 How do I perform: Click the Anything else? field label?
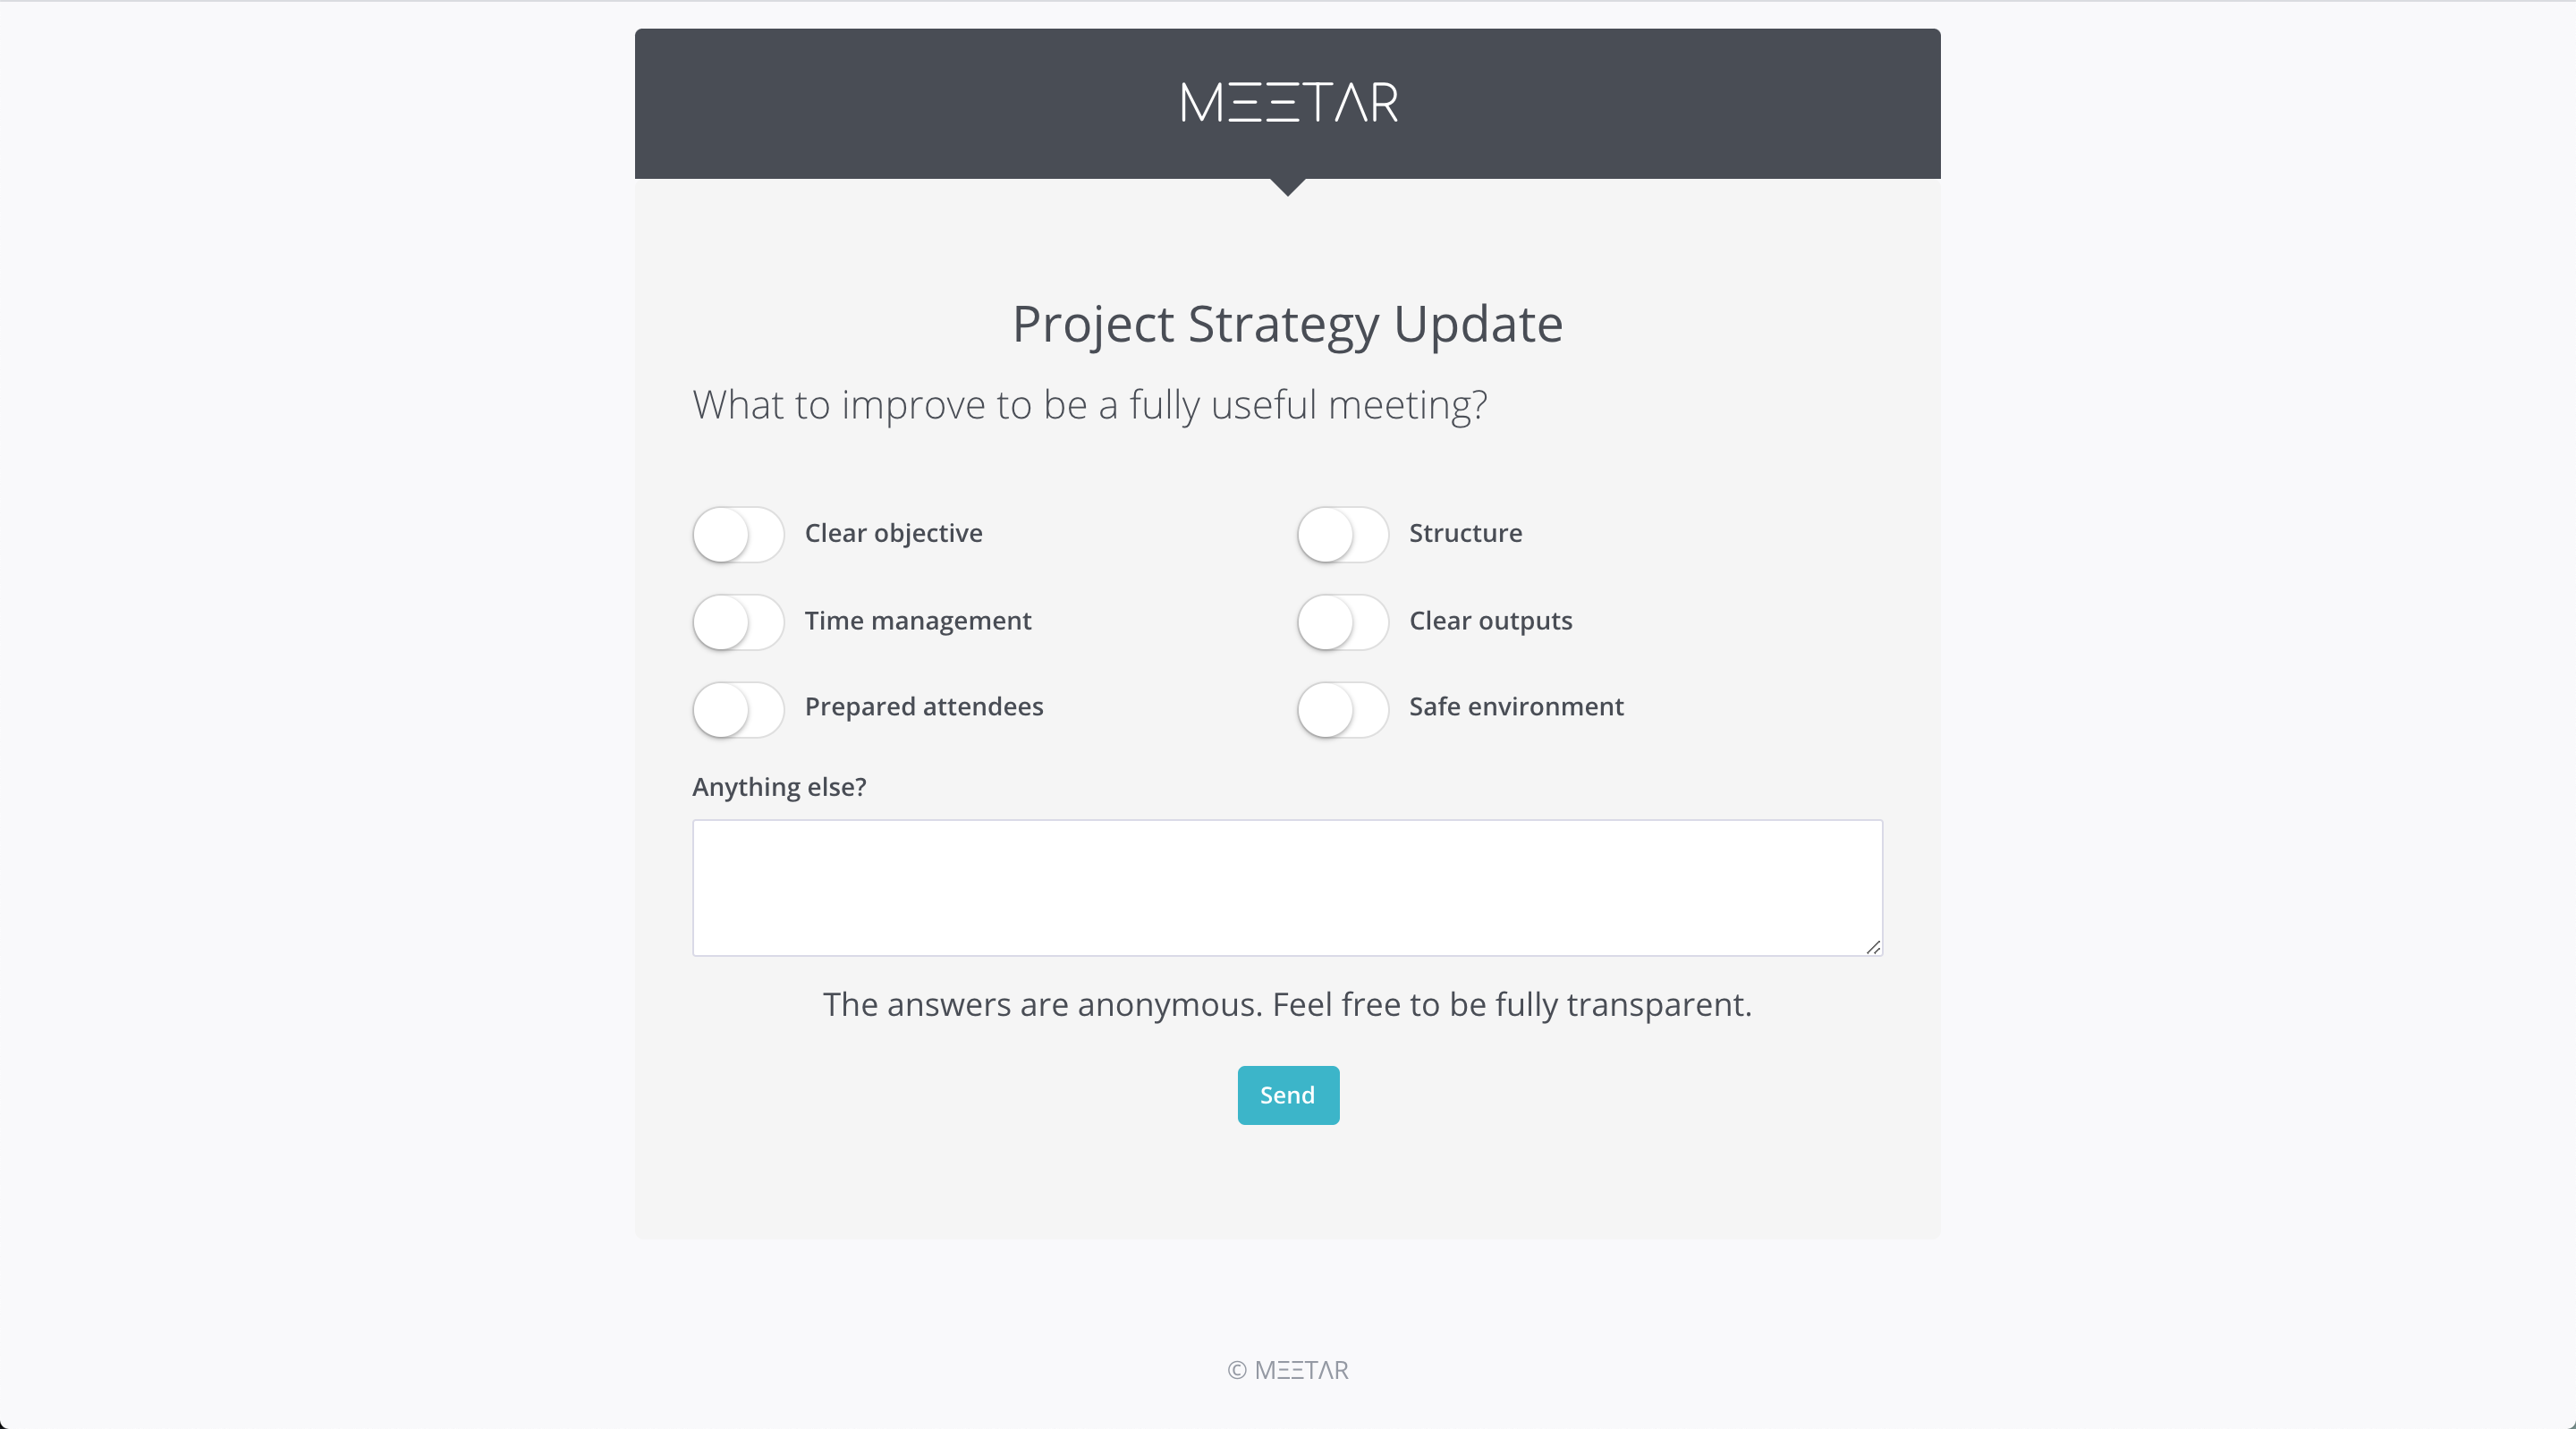pos(779,787)
